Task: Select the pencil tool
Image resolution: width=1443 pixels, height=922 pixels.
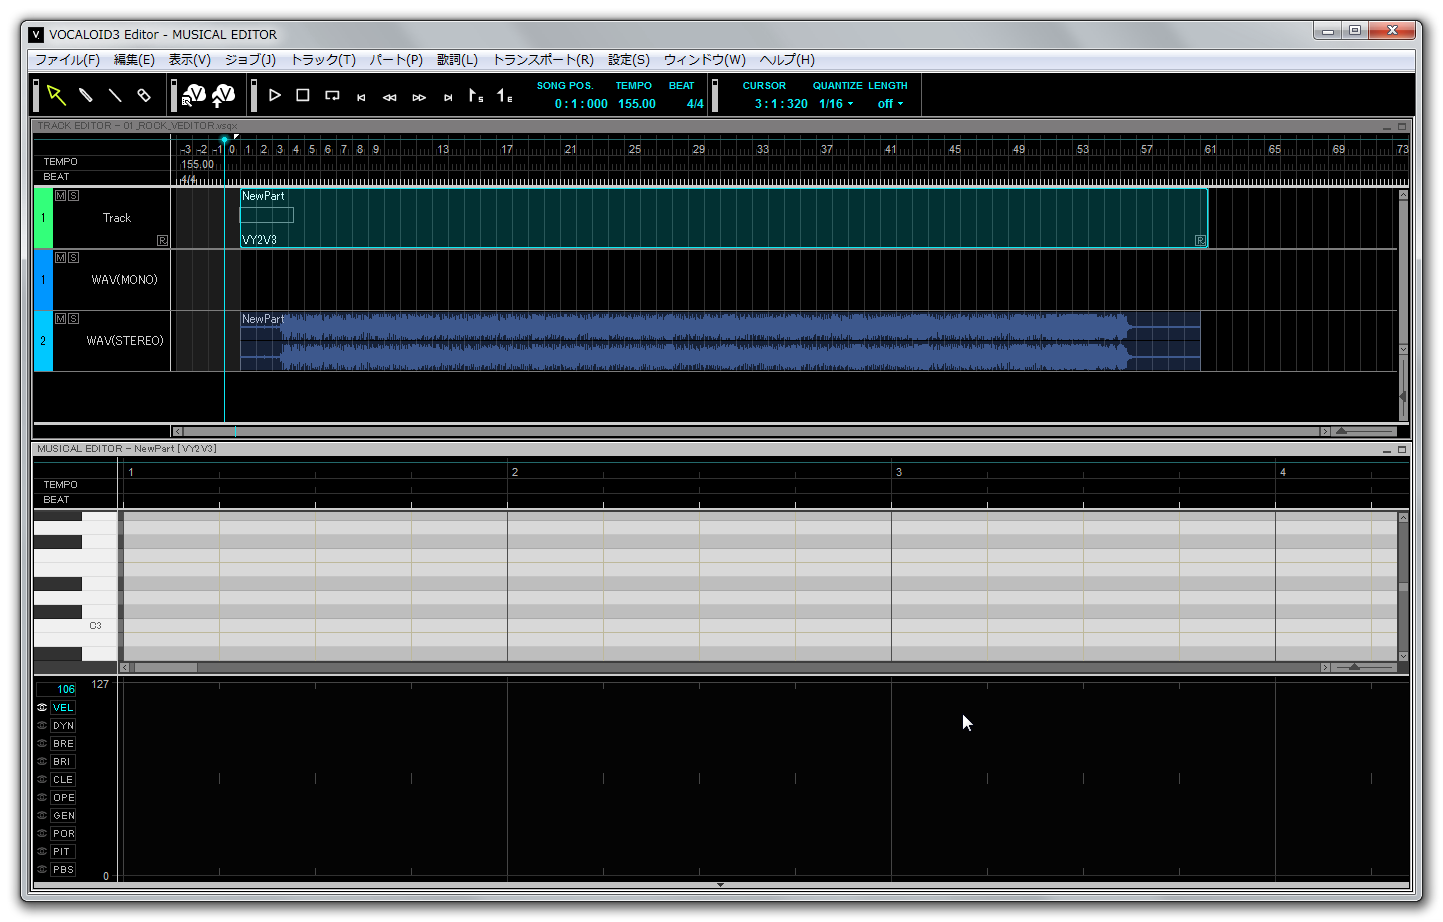Action: coord(86,95)
